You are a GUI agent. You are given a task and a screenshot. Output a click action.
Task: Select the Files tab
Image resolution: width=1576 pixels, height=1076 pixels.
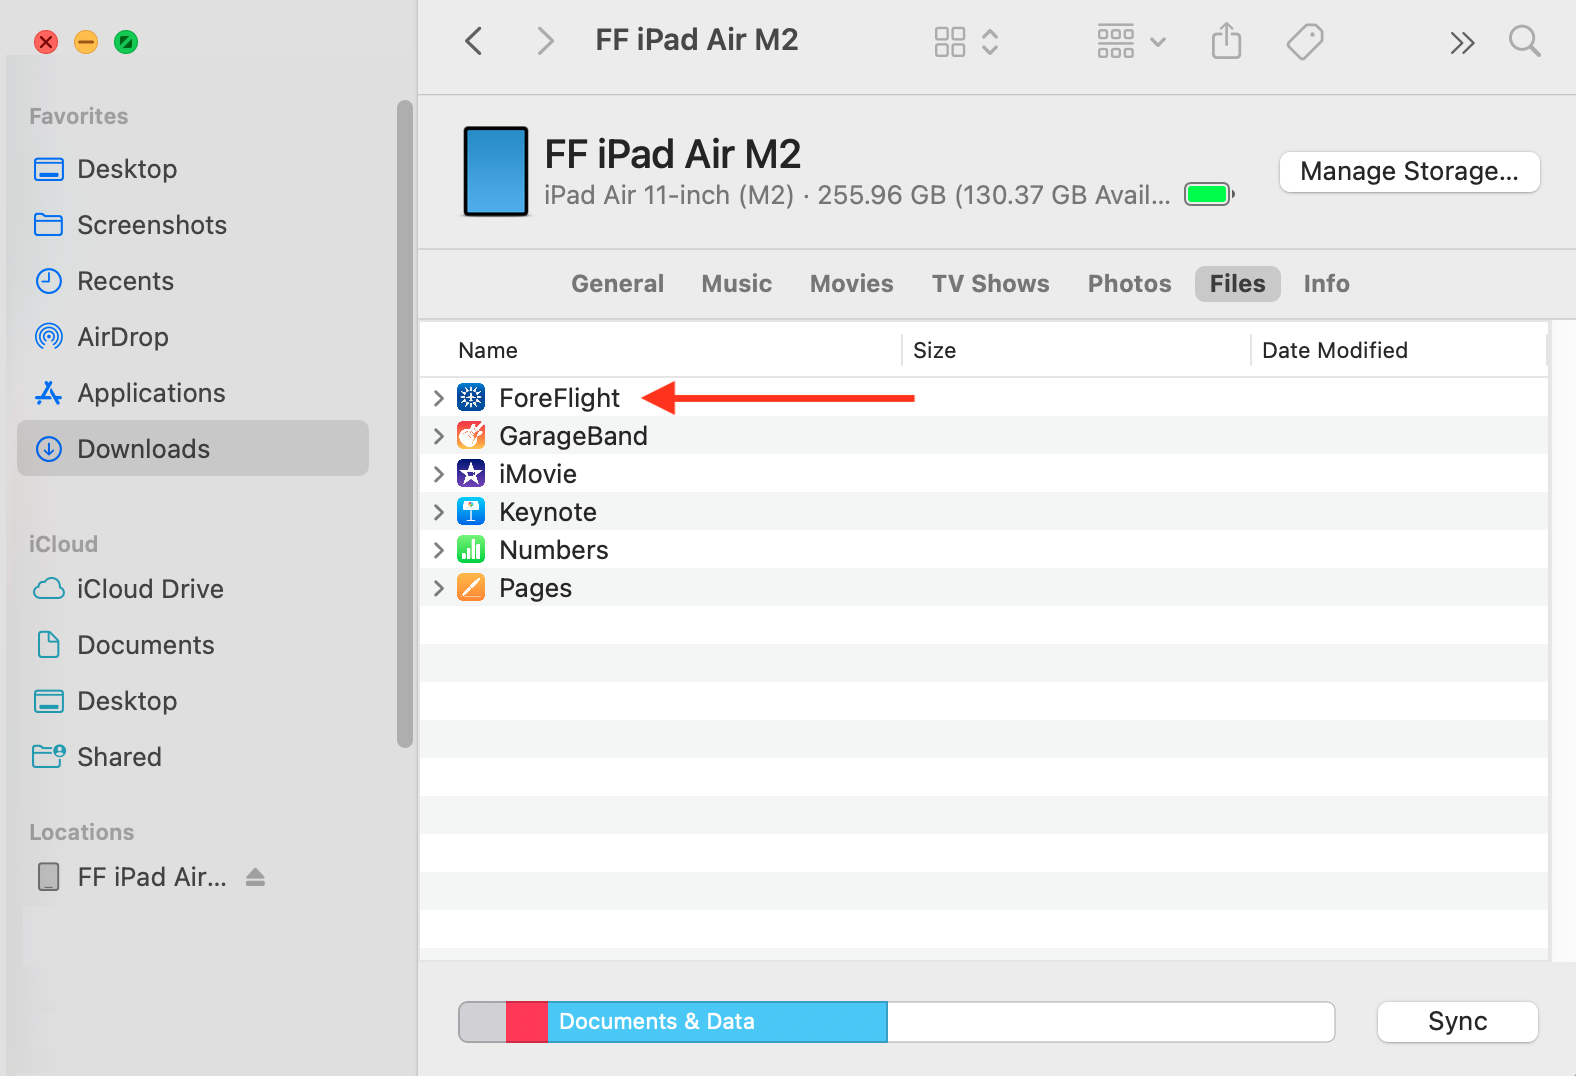pyautogui.click(x=1238, y=284)
